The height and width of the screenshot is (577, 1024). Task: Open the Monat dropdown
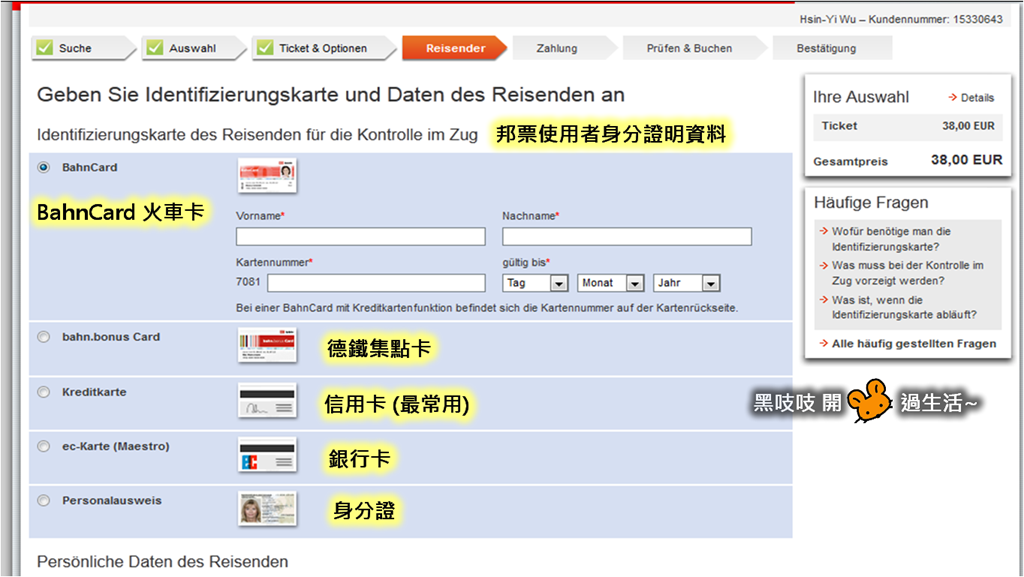click(x=610, y=283)
